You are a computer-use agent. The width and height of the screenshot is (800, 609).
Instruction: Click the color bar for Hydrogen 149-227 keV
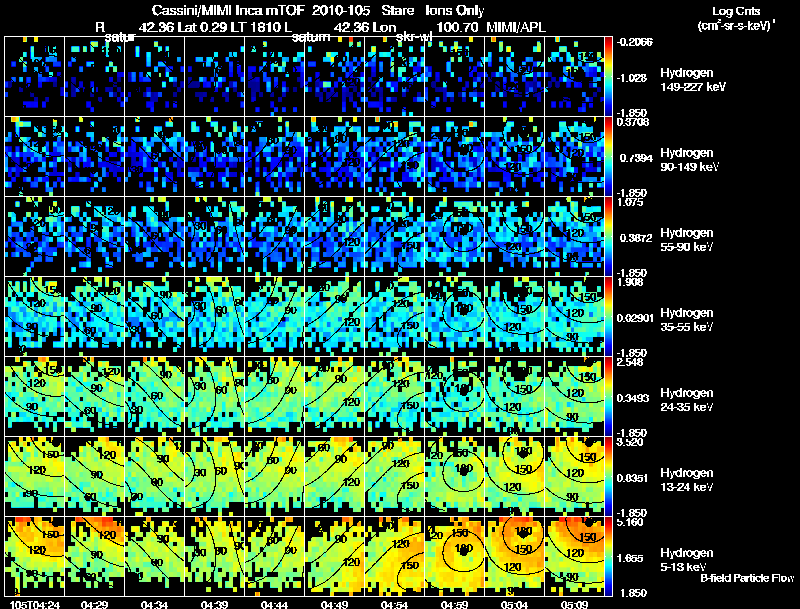pos(608,76)
